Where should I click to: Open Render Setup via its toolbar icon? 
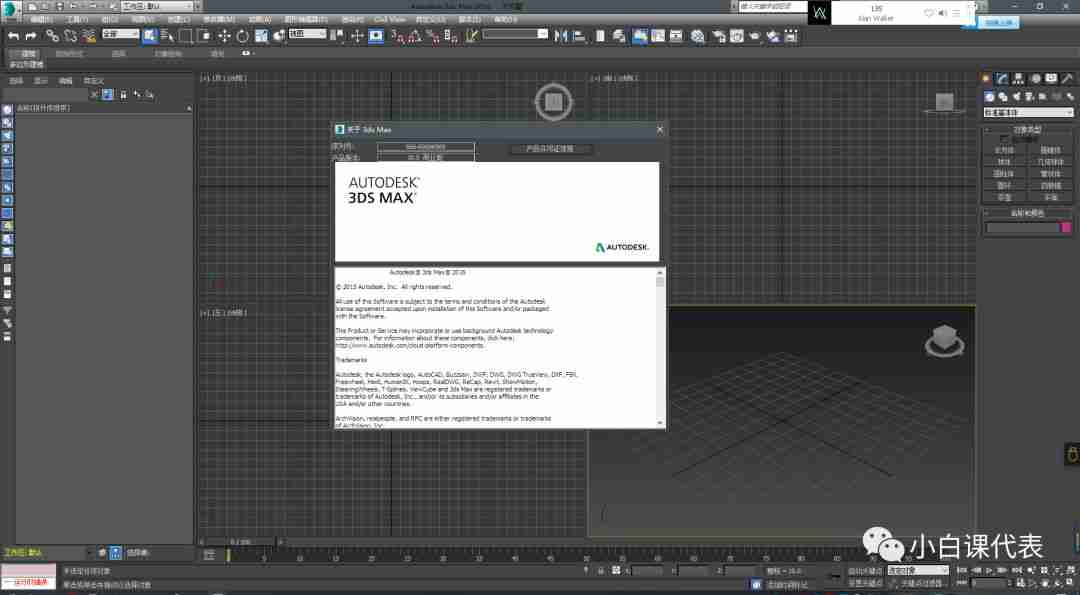(658, 37)
